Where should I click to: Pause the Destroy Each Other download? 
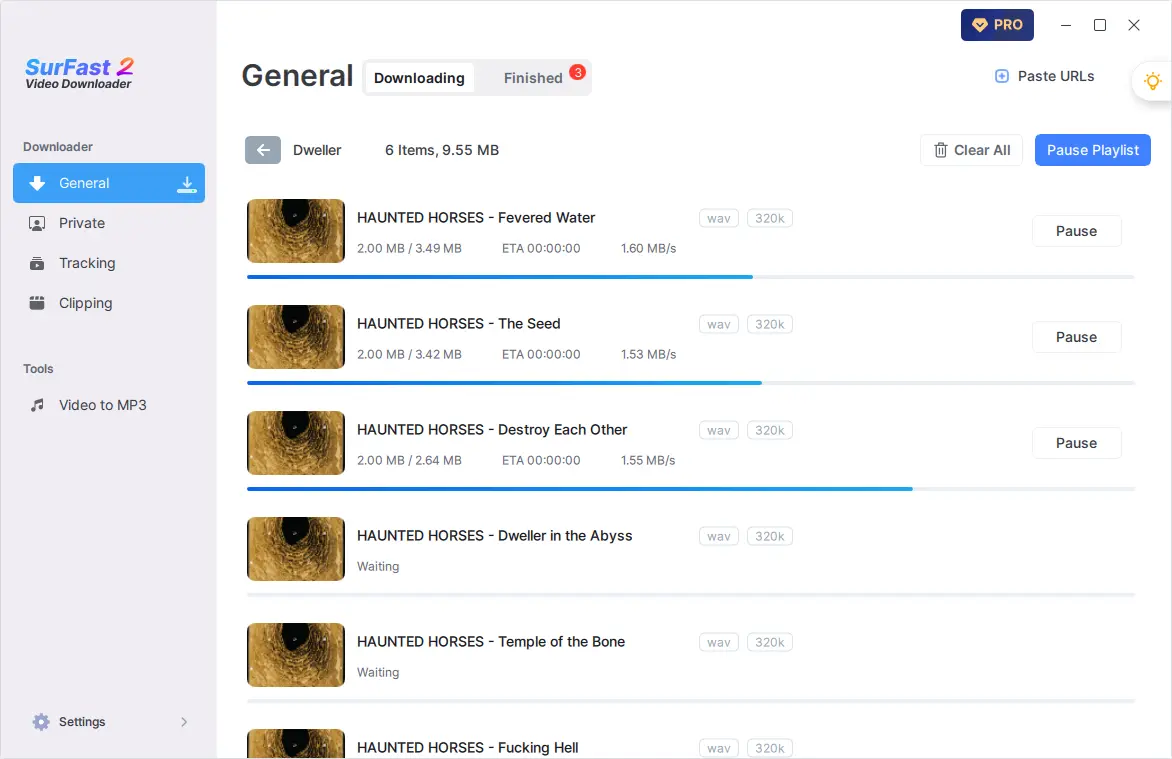1076,443
